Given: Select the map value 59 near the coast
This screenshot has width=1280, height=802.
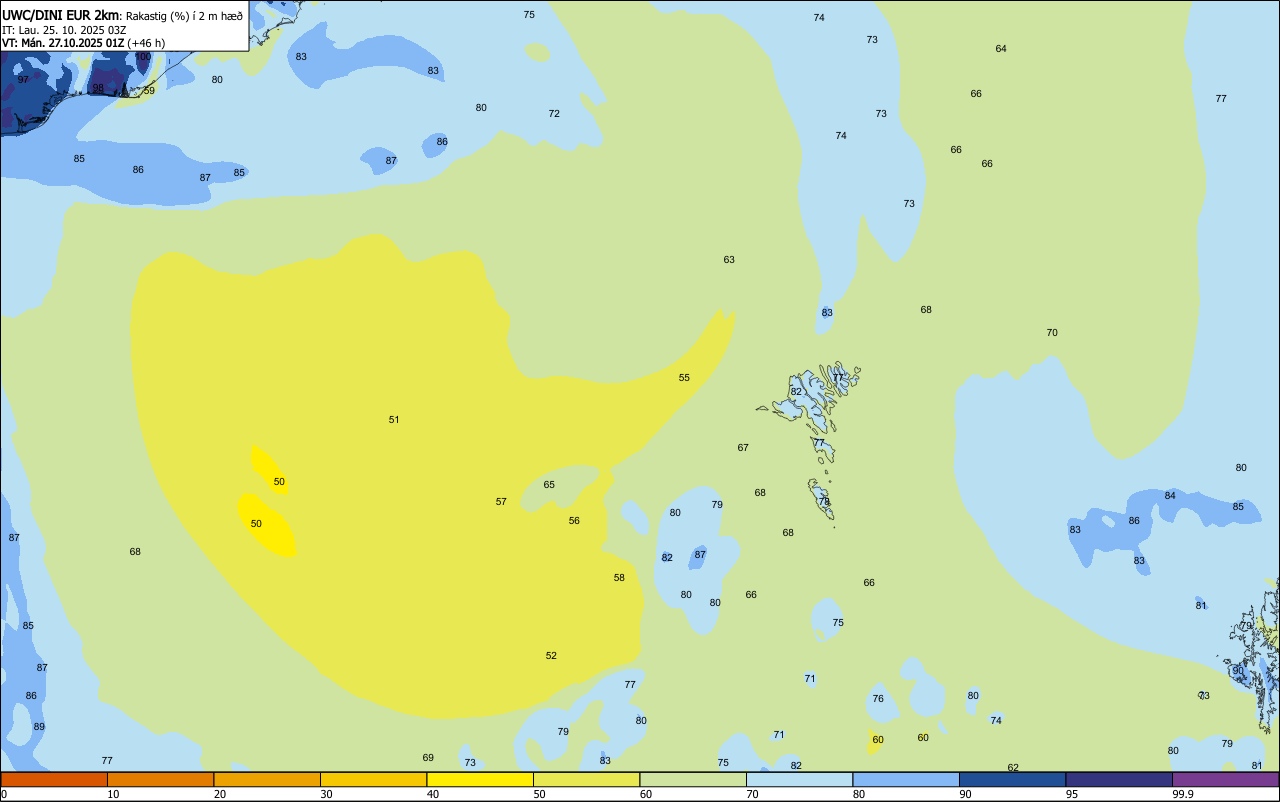Looking at the screenshot, I should pyautogui.click(x=149, y=91).
